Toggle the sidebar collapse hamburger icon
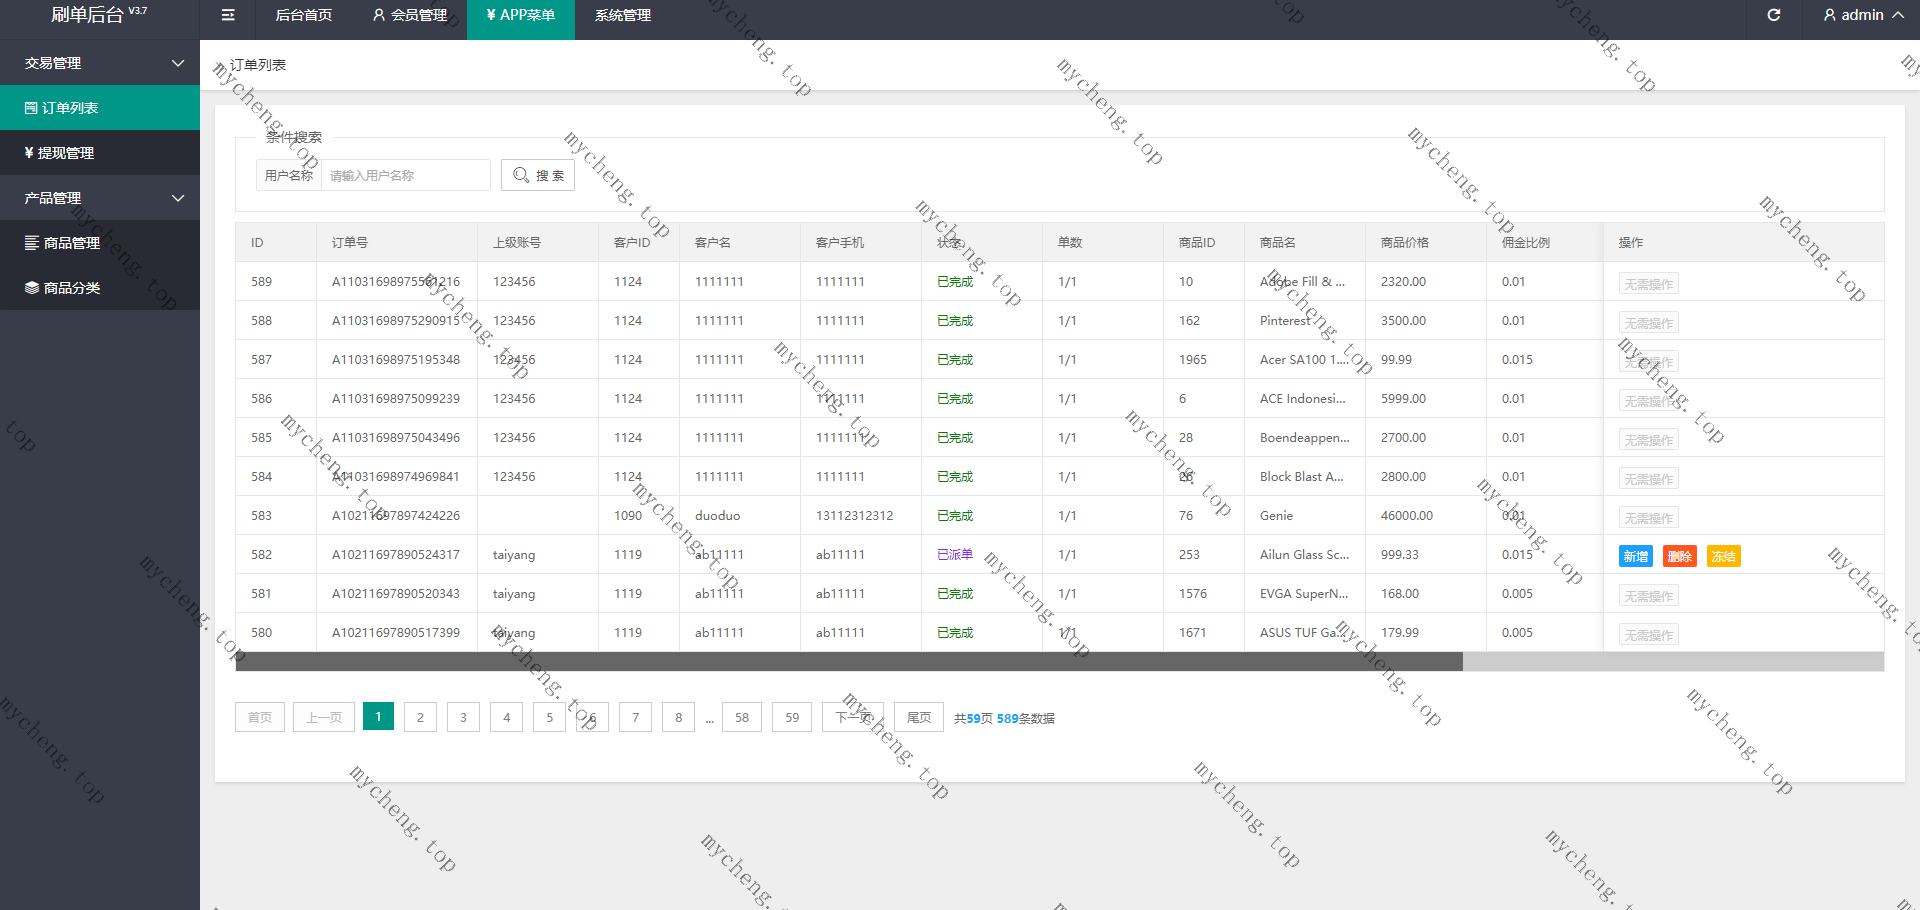The image size is (1920, 910). pyautogui.click(x=228, y=15)
